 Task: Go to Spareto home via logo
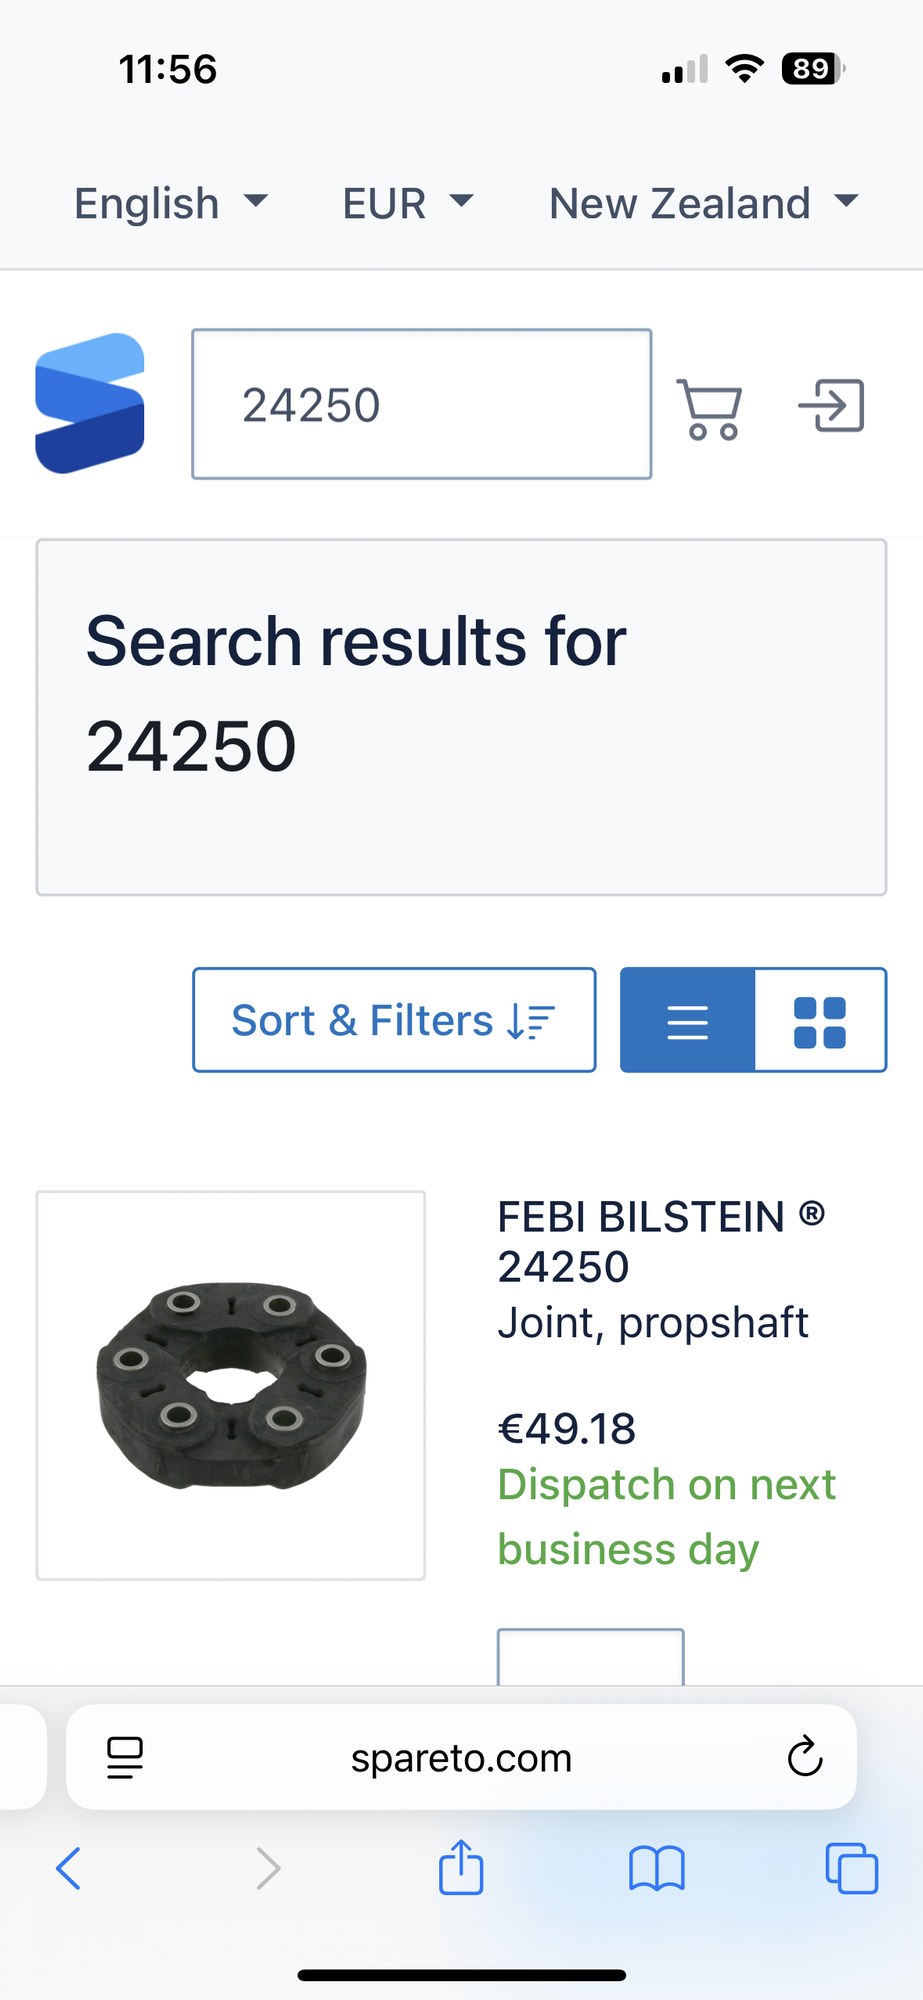pyautogui.click(x=90, y=403)
